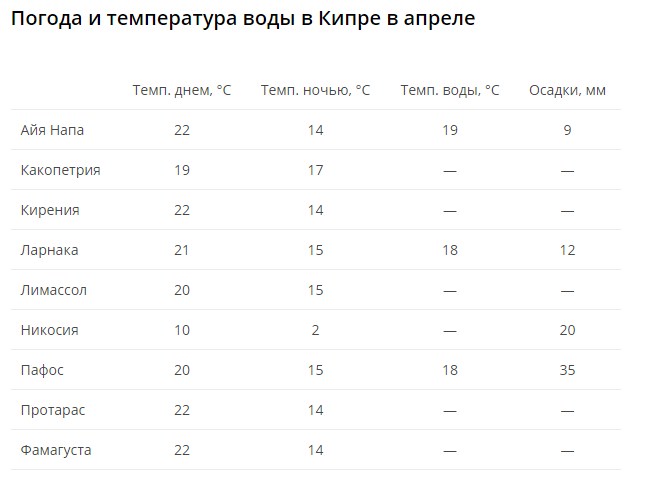Image resolution: width=670 pixels, height=480 pixels.
Task: Click the Кирения city name
Action: pos(50,210)
